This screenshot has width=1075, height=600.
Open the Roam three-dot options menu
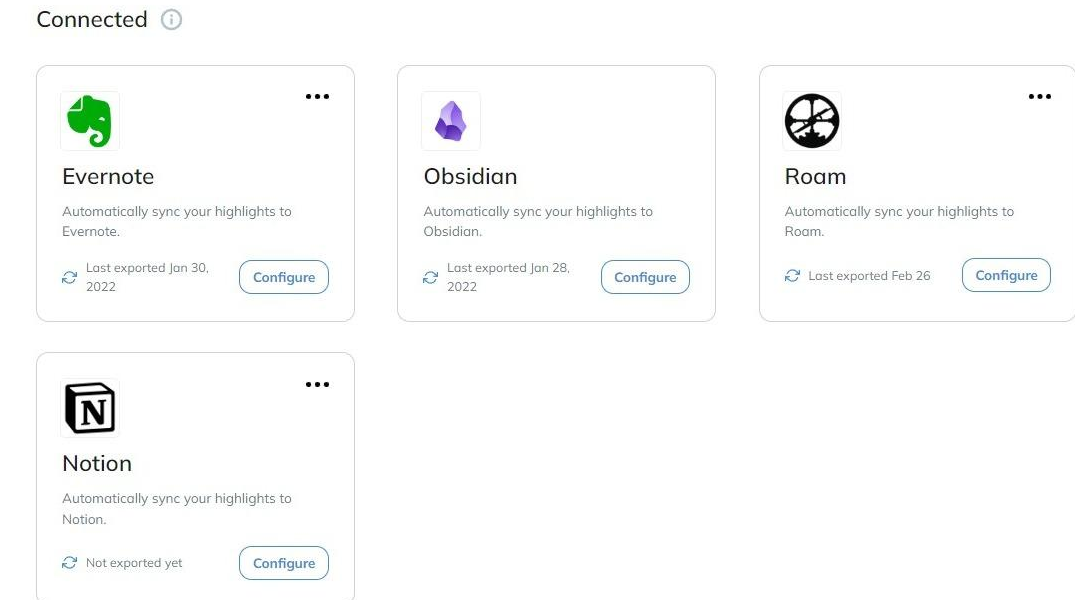tap(1039, 97)
